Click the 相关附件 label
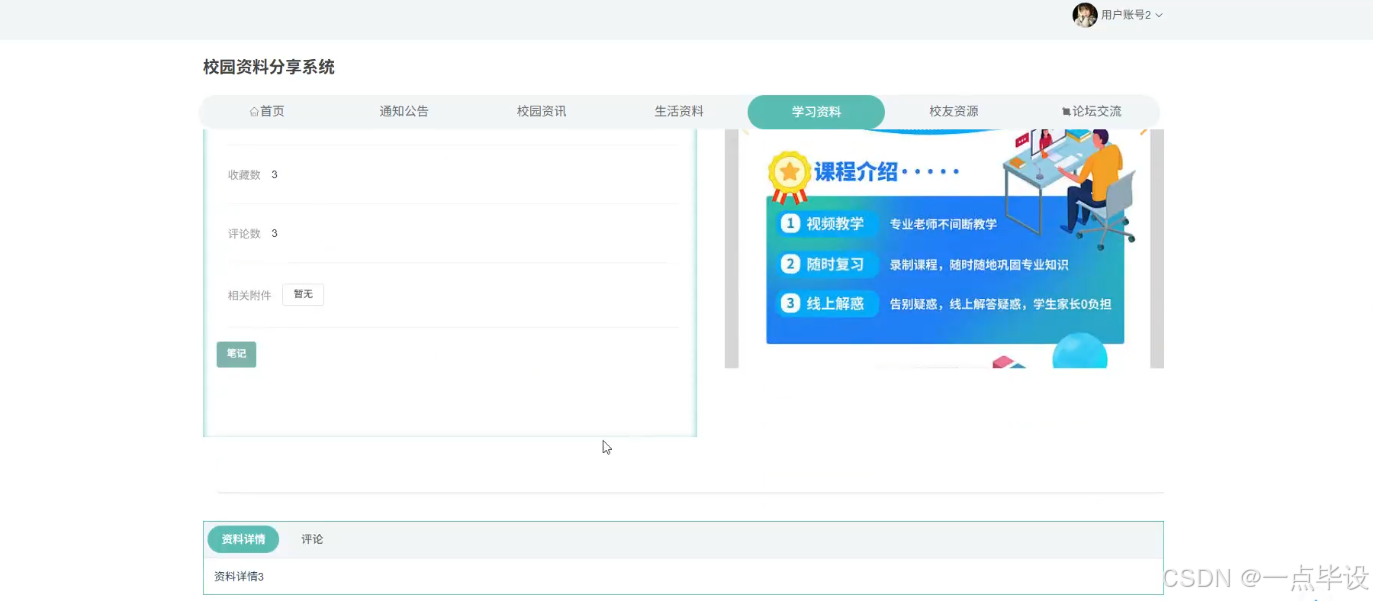 point(249,296)
